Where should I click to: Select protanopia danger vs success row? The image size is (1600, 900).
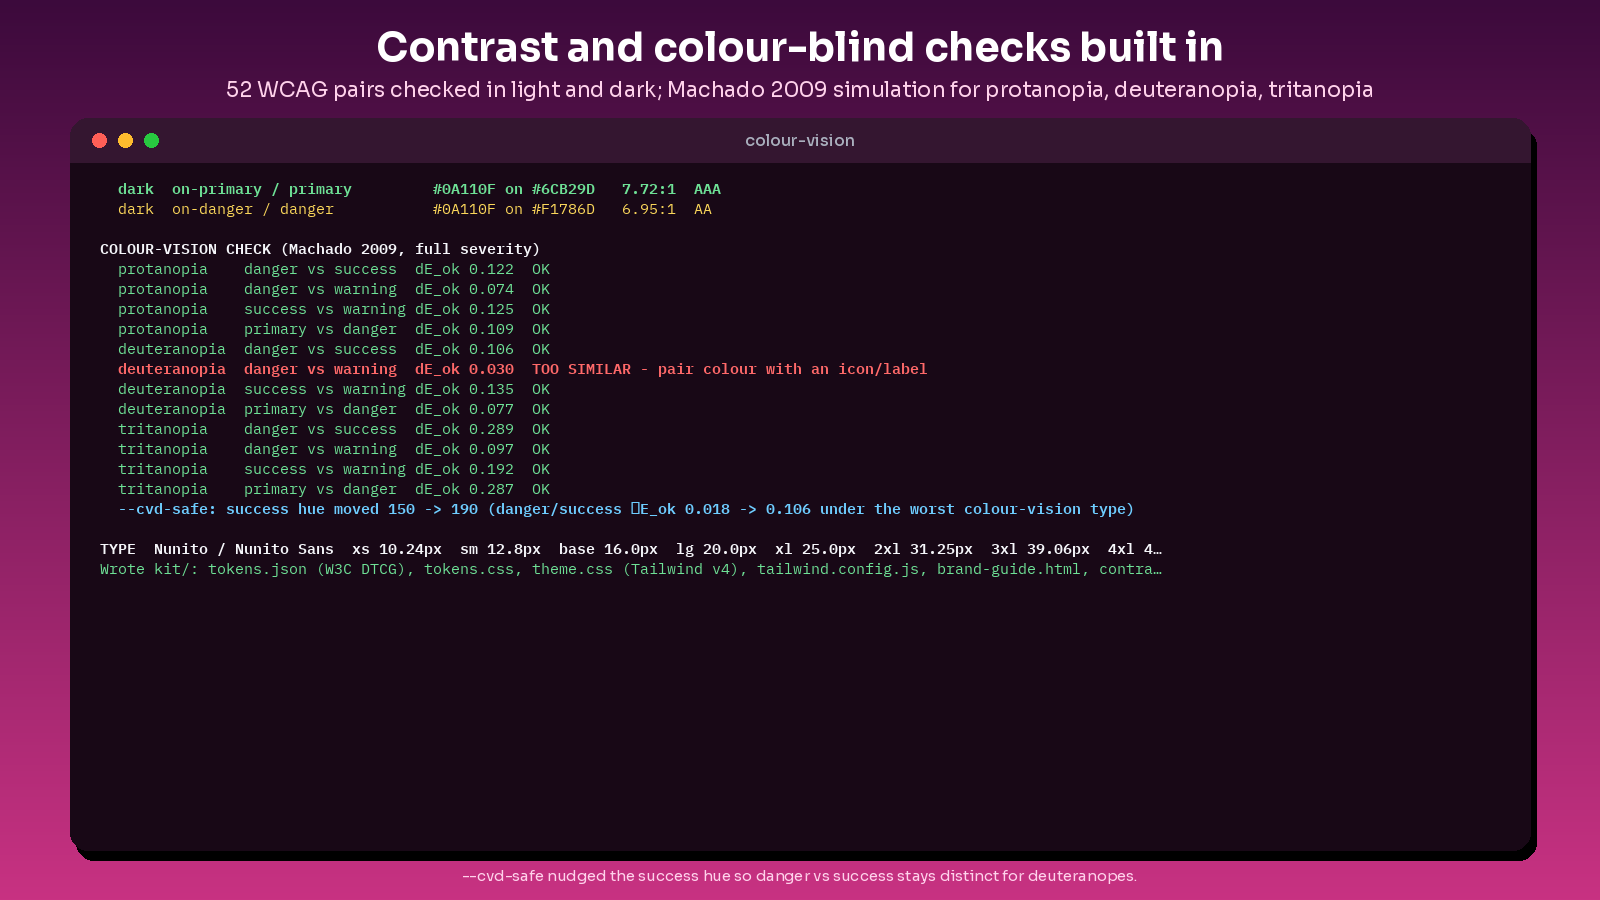point(334,269)
